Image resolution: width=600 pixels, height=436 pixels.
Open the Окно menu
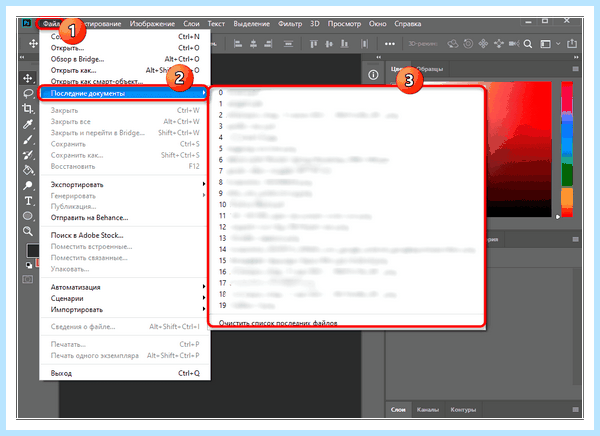(x=377, y=24)
